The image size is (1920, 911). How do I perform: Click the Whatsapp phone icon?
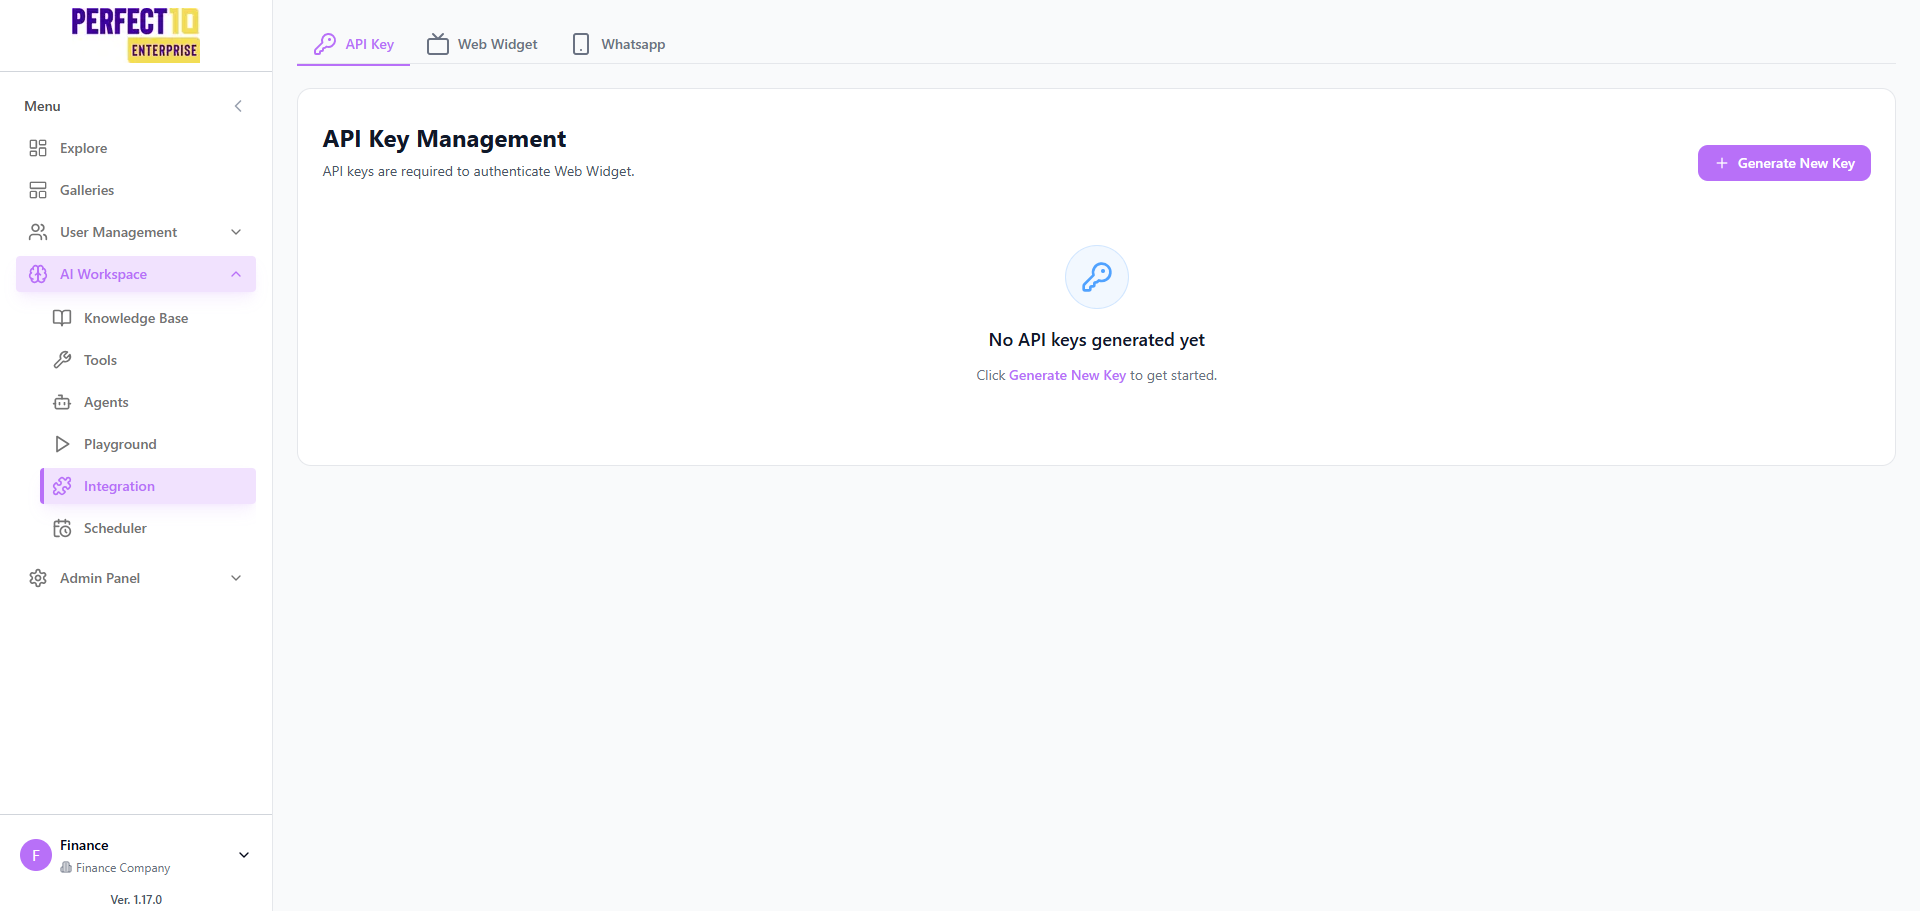coord(581,44)
